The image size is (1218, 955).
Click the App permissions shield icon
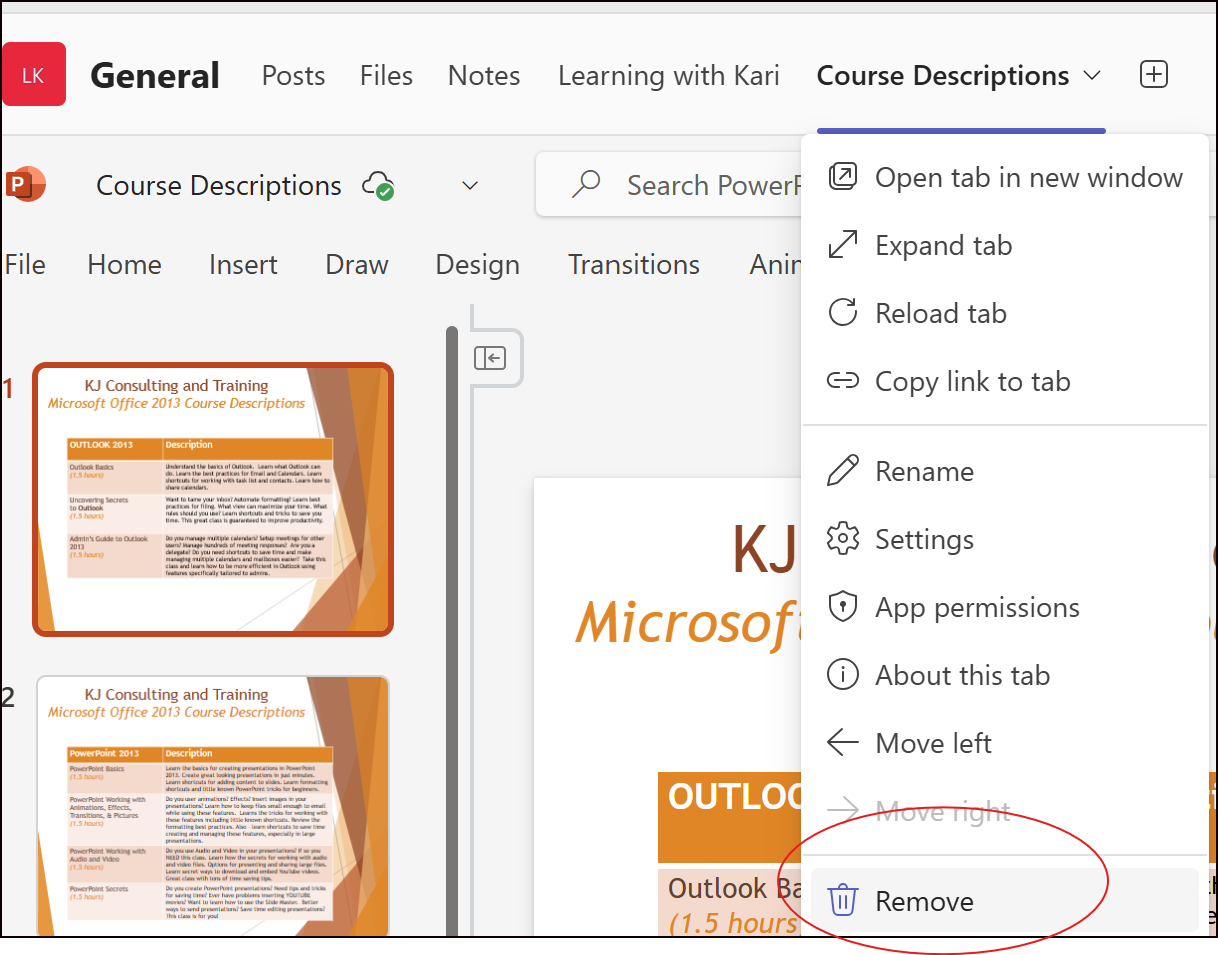[843, 607]
